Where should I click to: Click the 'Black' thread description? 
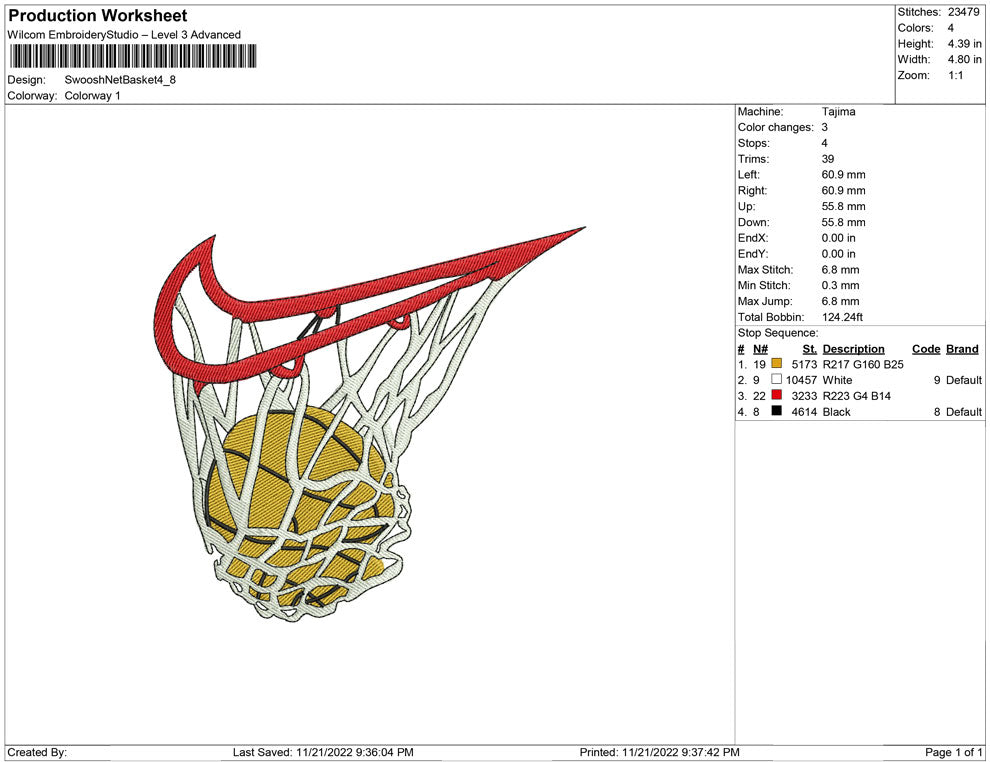click(x=837, y=412)
